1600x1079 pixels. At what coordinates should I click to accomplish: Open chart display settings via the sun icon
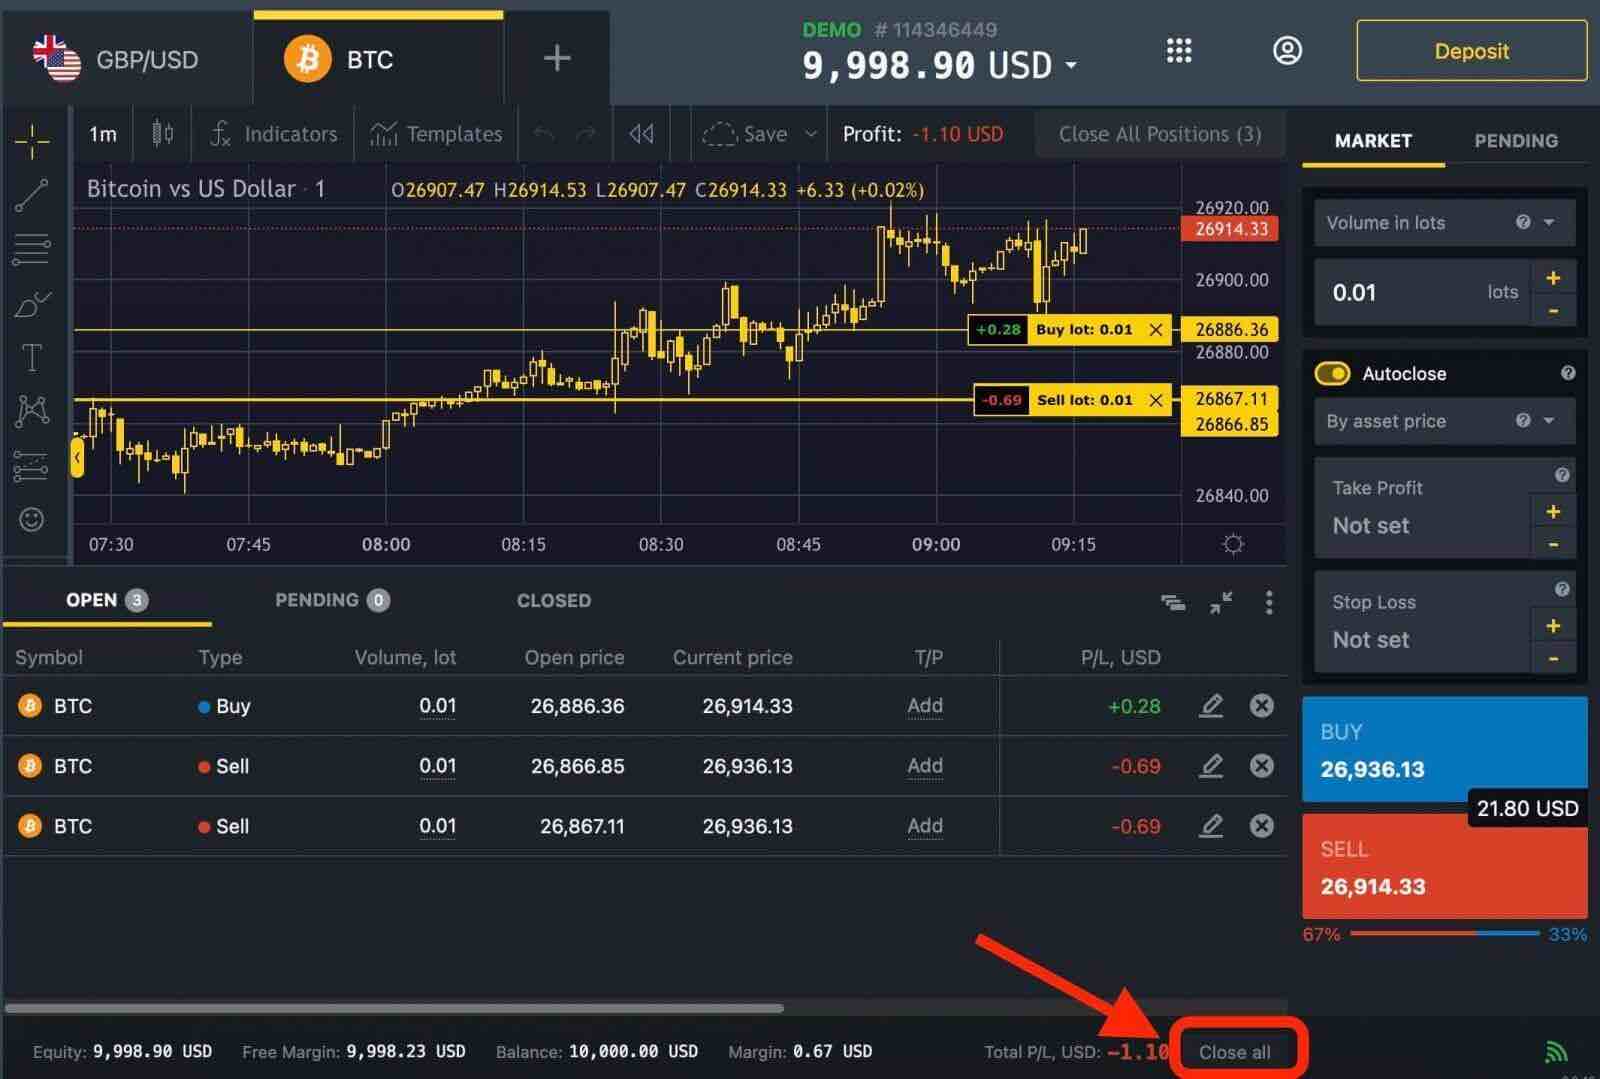[x=1233, y=544]
